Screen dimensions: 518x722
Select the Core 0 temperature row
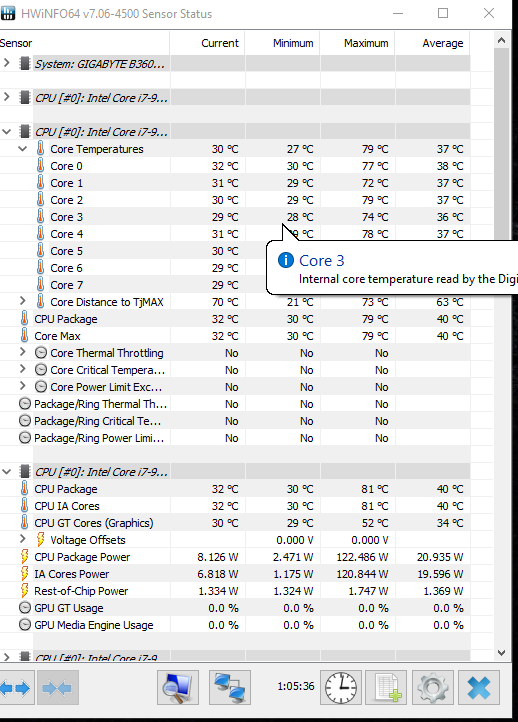click(235, 166)
